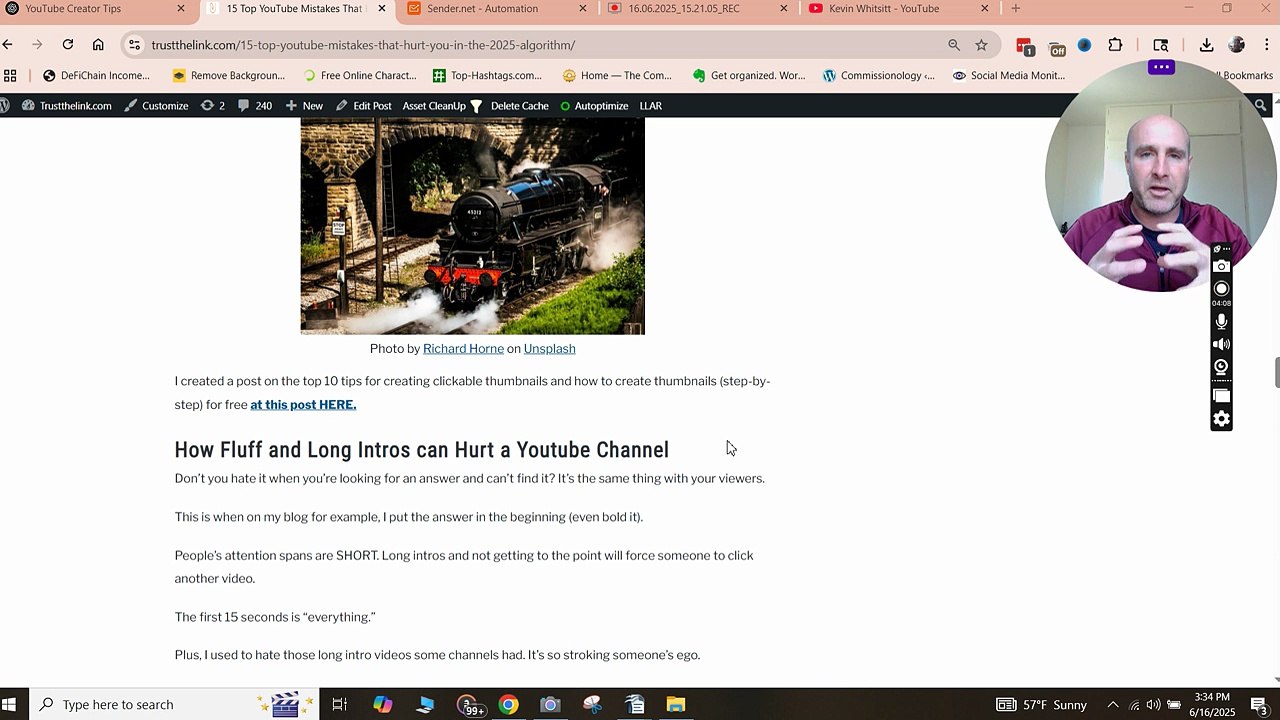Mute the microphone in the recorder toolbar
Image resolution: width=1280 pixels, height=720 pixels.
point(1221,322)
